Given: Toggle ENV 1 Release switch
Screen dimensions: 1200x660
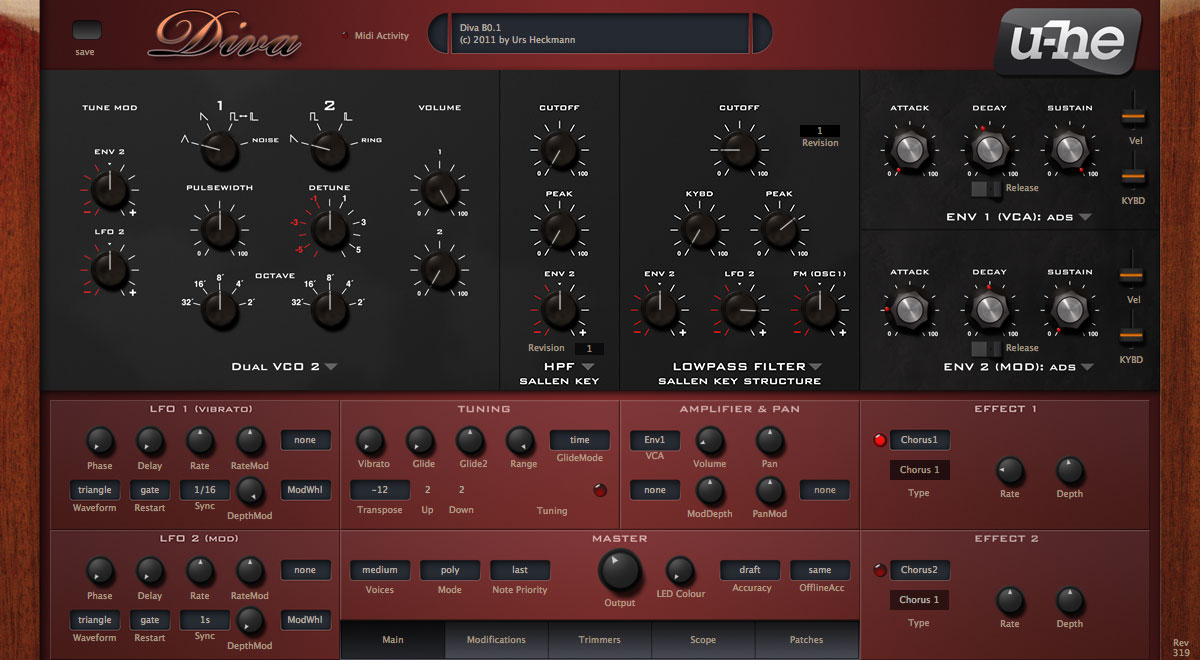Looking at the screenshot, I should coord(985,188).
